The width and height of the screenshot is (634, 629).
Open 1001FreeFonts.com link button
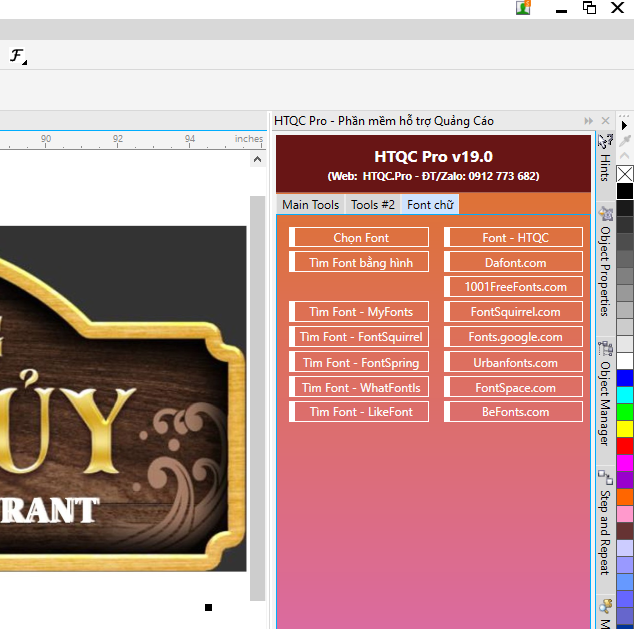[514, 287]
